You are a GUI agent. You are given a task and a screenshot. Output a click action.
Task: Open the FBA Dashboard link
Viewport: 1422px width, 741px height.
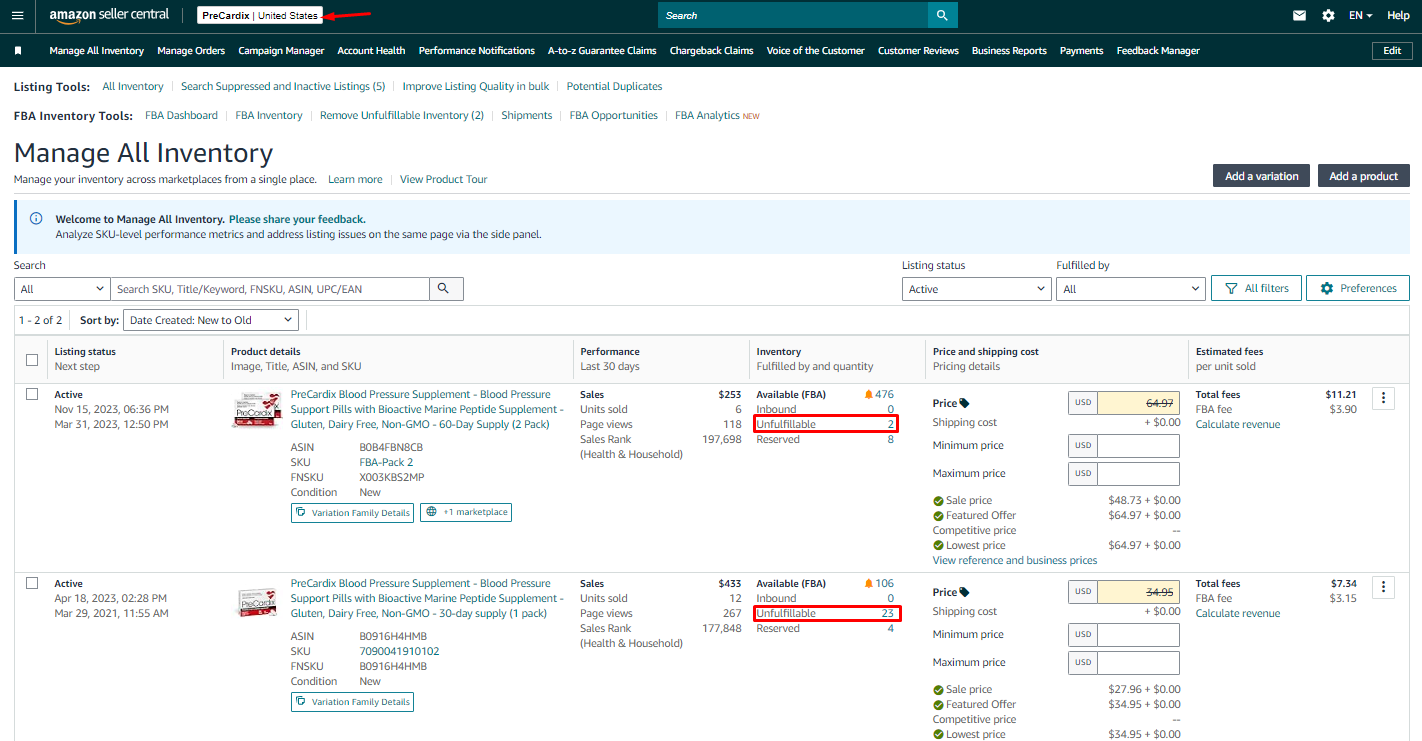(x=181, y=116)
